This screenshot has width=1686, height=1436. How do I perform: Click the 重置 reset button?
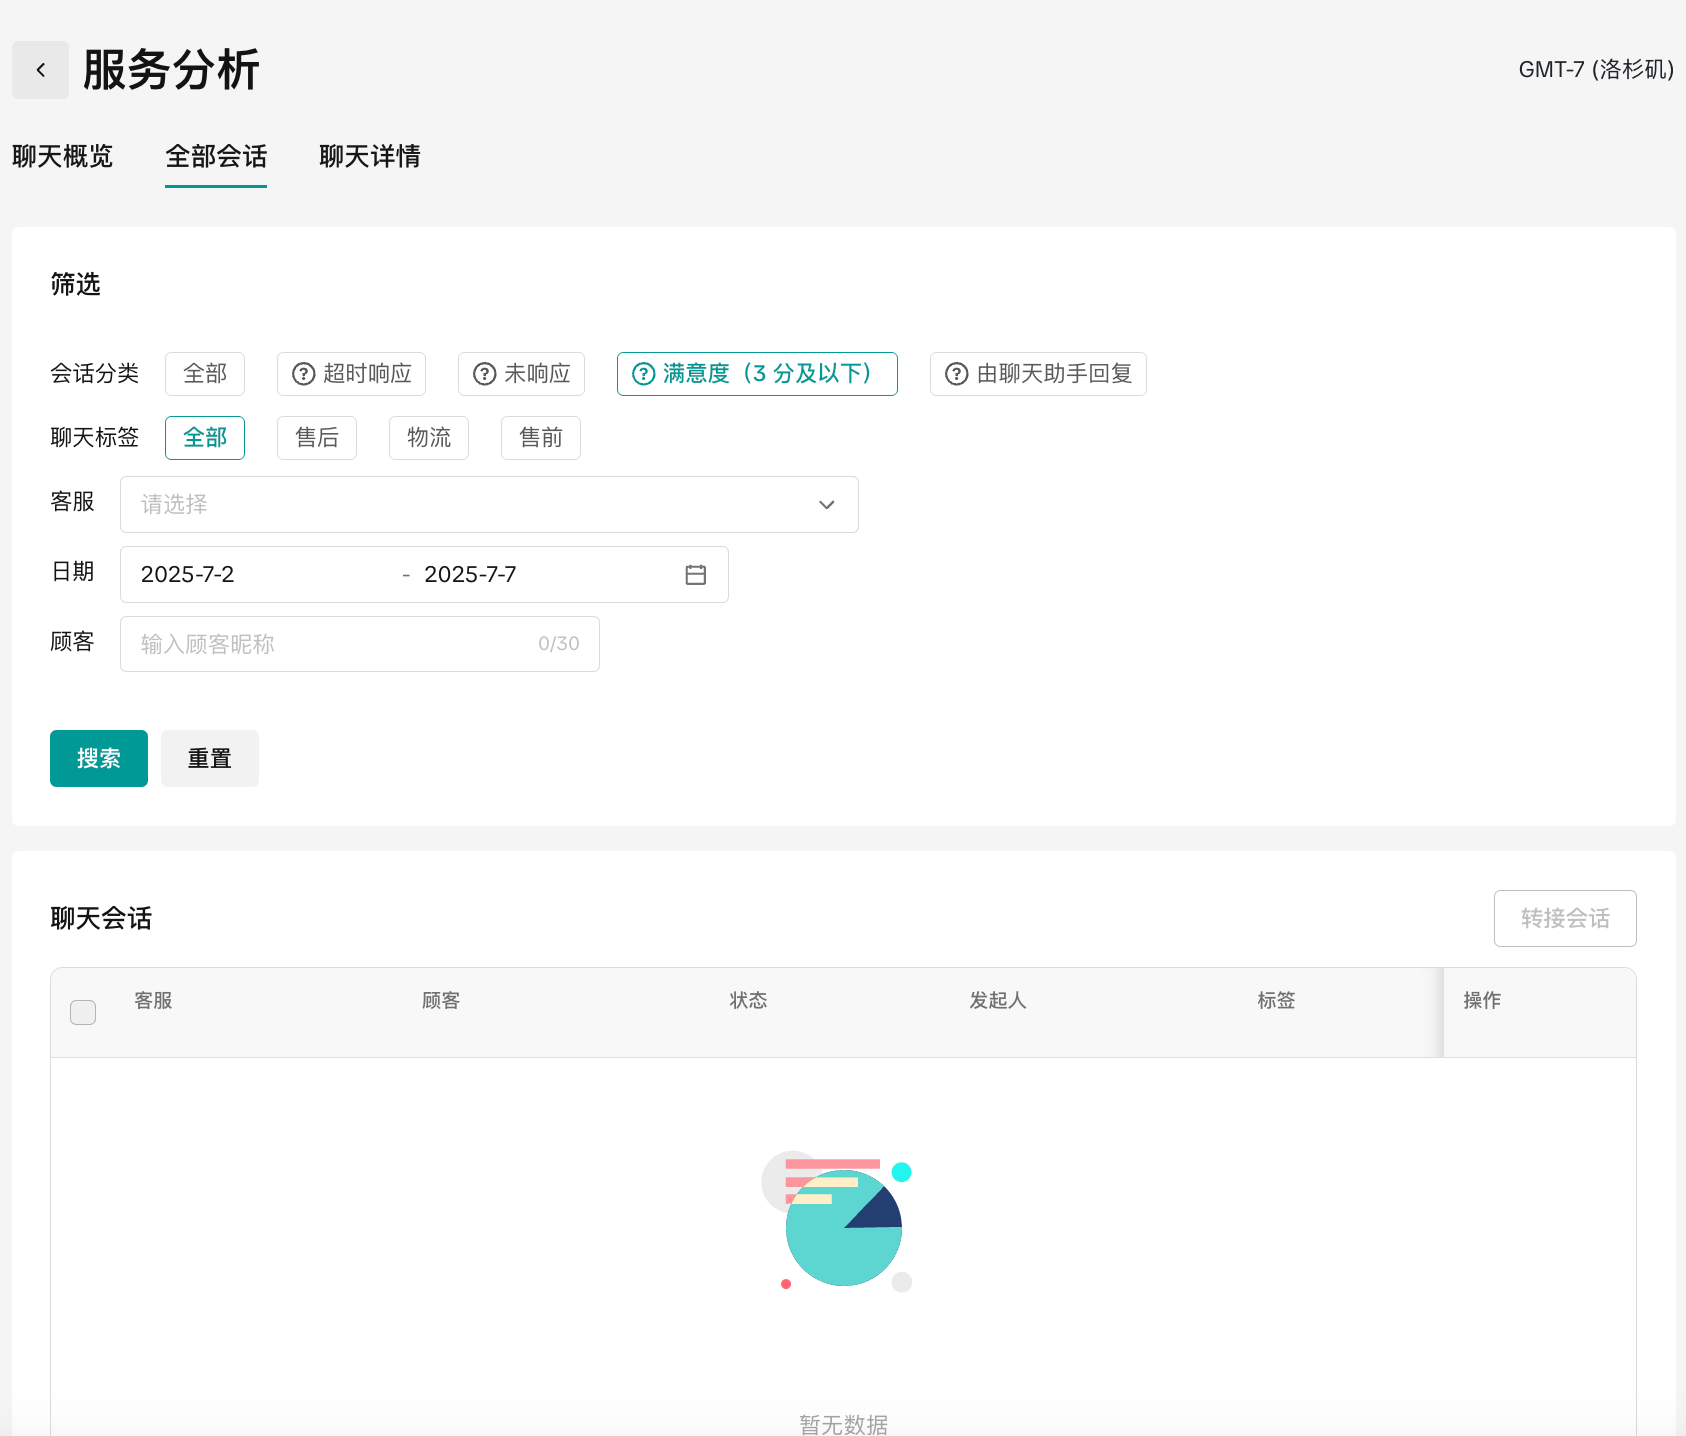(210, 759)
